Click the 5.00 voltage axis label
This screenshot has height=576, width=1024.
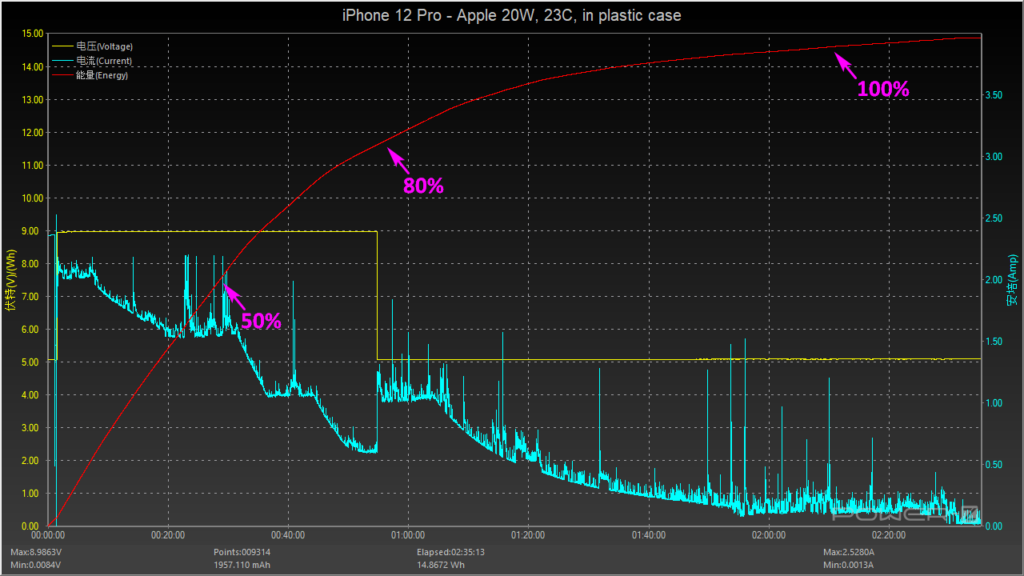point(30,362)
